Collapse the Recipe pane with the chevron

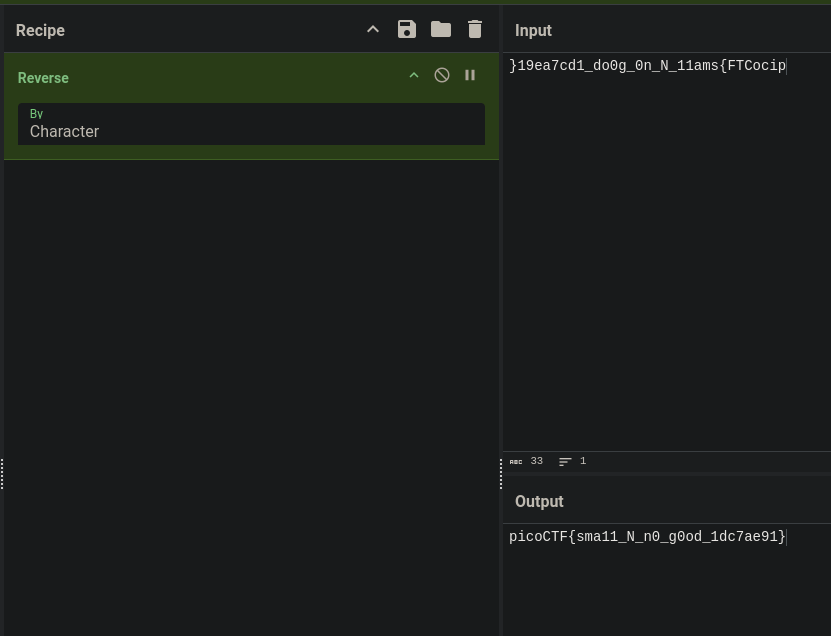coord(373,30)
